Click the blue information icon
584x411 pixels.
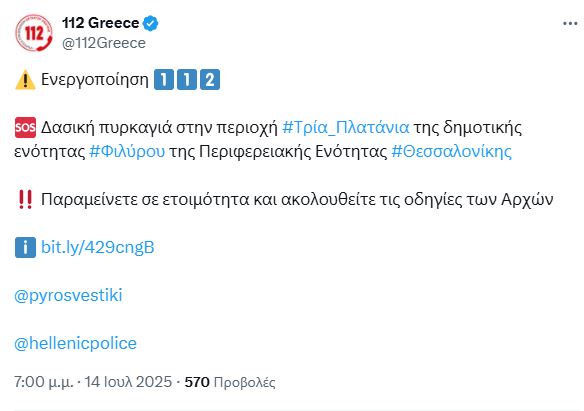click(25, 248)
